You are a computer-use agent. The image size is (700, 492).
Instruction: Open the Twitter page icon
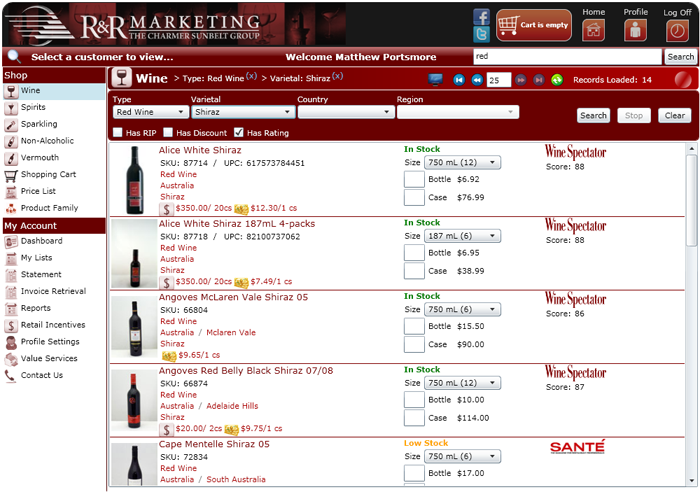[x=481, y=34]
